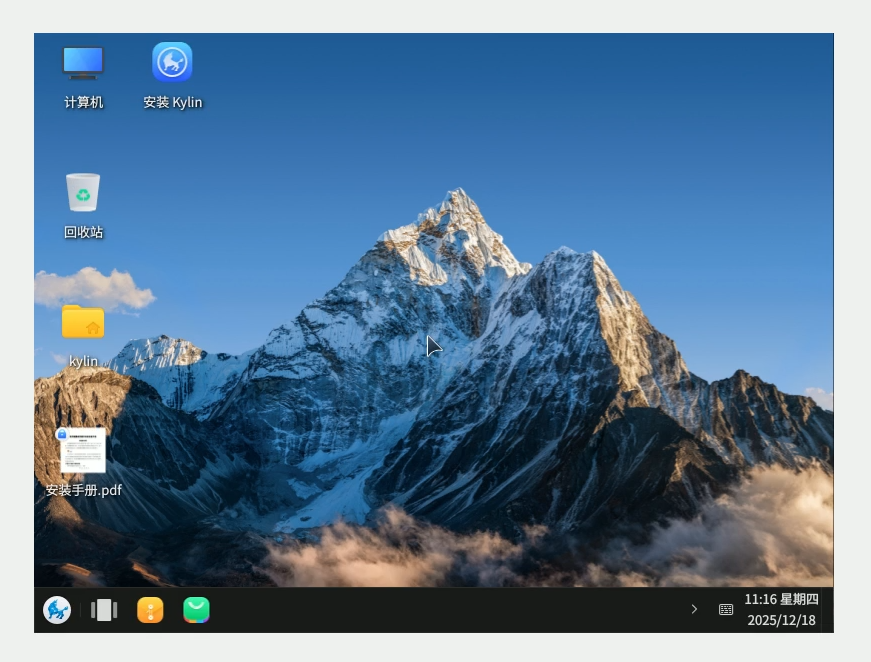Click the date 2025/12/18 in taskbar
Viewport: 871px width, 662px height.
point(781,620)
